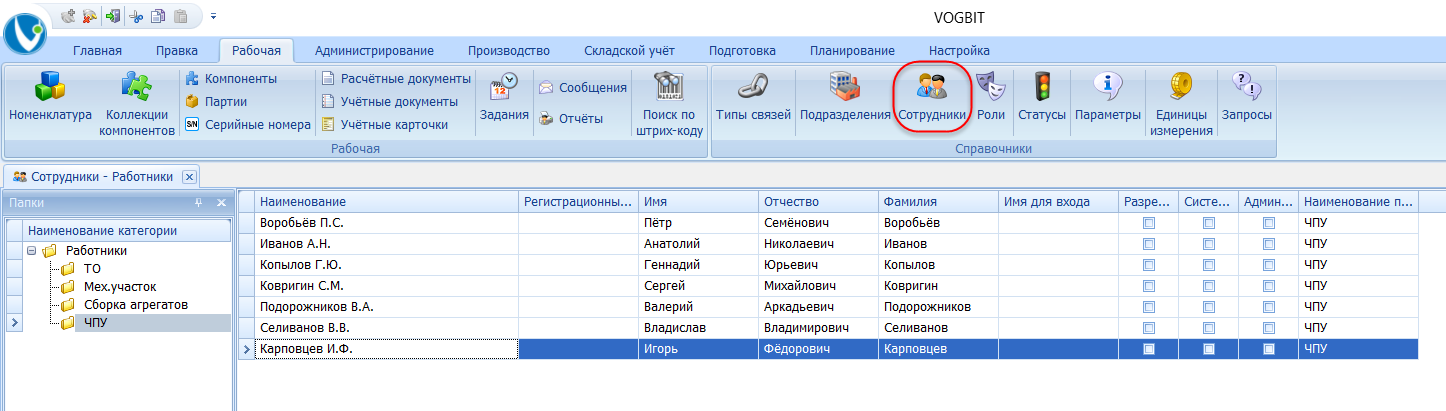The image size is (1446, 411).
Task: Switch to the Подготовка ribbon tab
Action: pyautogui.click(x=742, y=50)
